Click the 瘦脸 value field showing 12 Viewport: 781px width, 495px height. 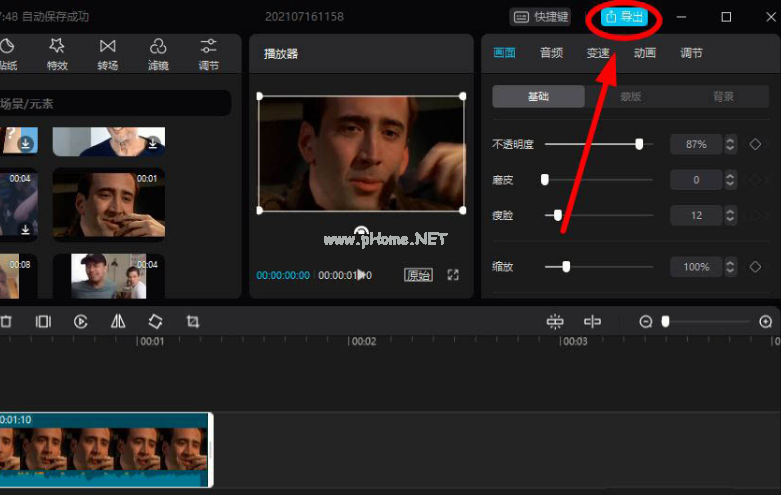pyautogui.click(x=696, y=215)
